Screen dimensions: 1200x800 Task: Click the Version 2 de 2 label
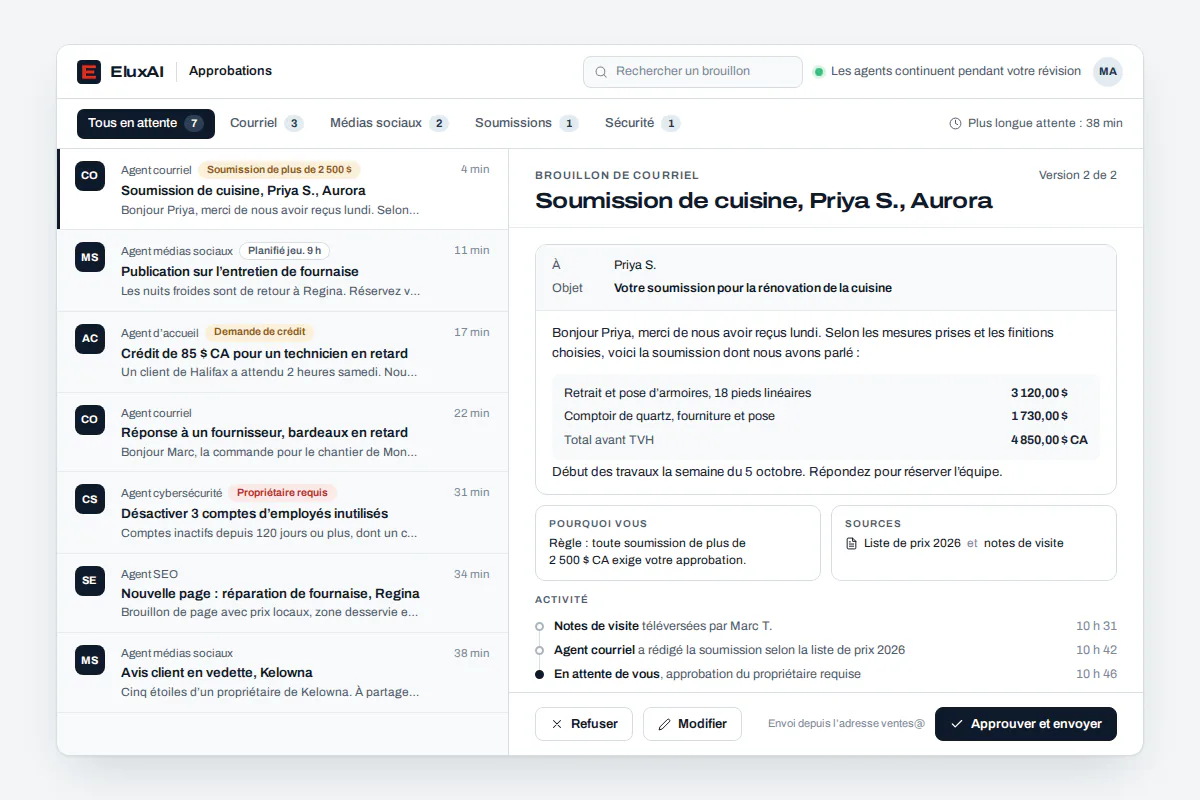pos(1078,175)
